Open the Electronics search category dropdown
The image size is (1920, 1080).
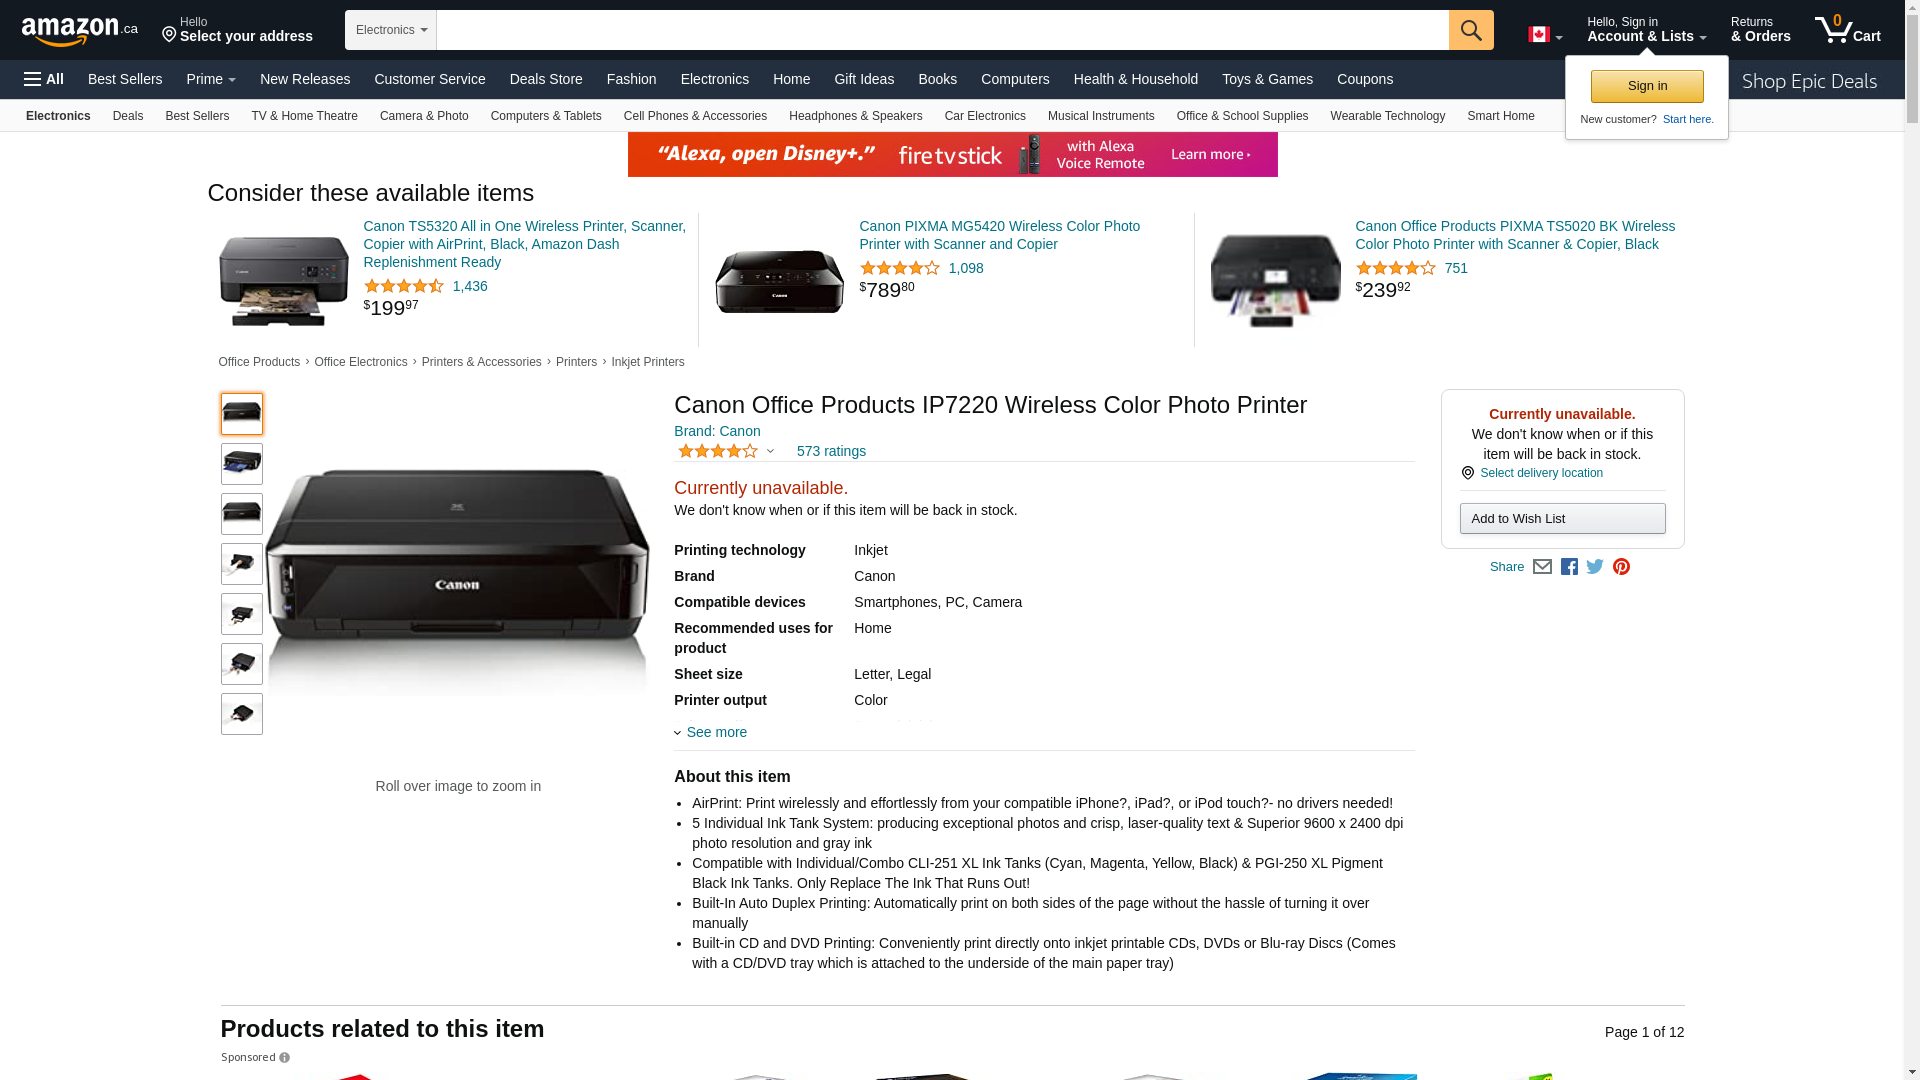pos(391,30)
